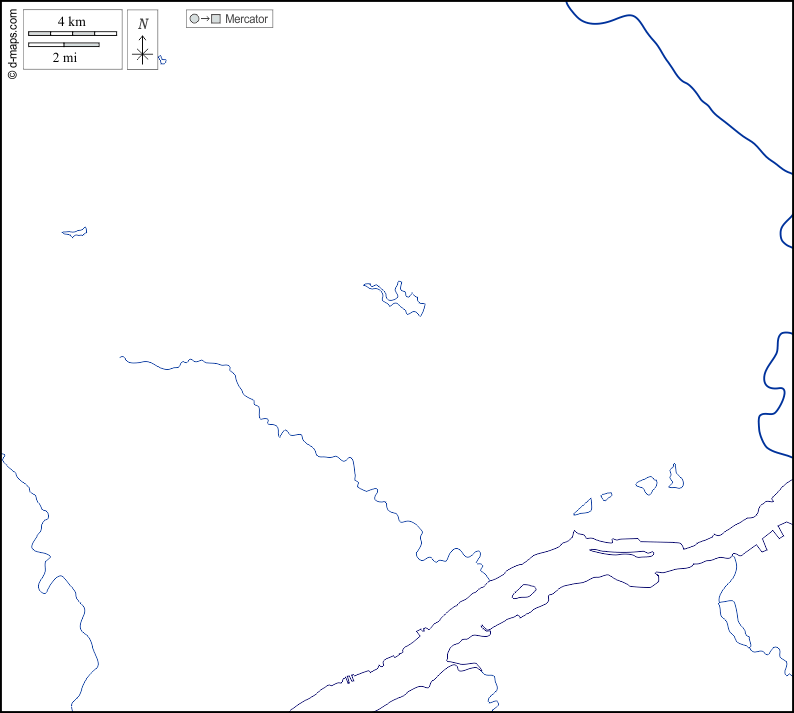Click the triangular pond north of the wide river
The image size is (794, 713).
coord(583,508)
